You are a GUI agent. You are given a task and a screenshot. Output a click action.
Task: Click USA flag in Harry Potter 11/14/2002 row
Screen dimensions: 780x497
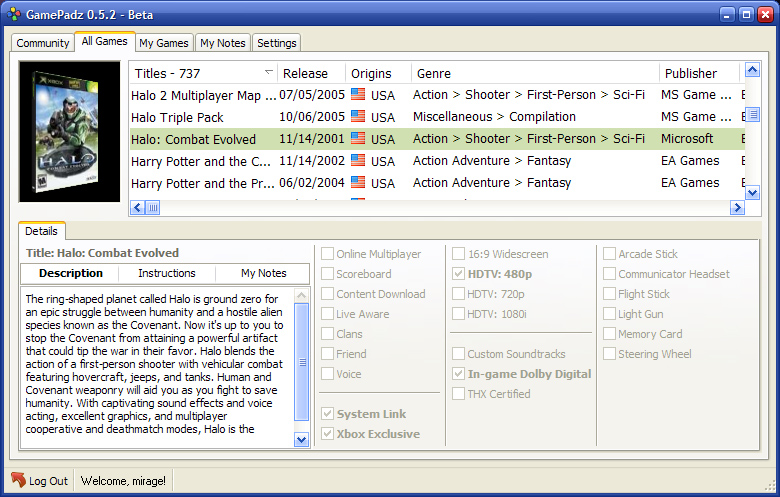tap(358, 160)
